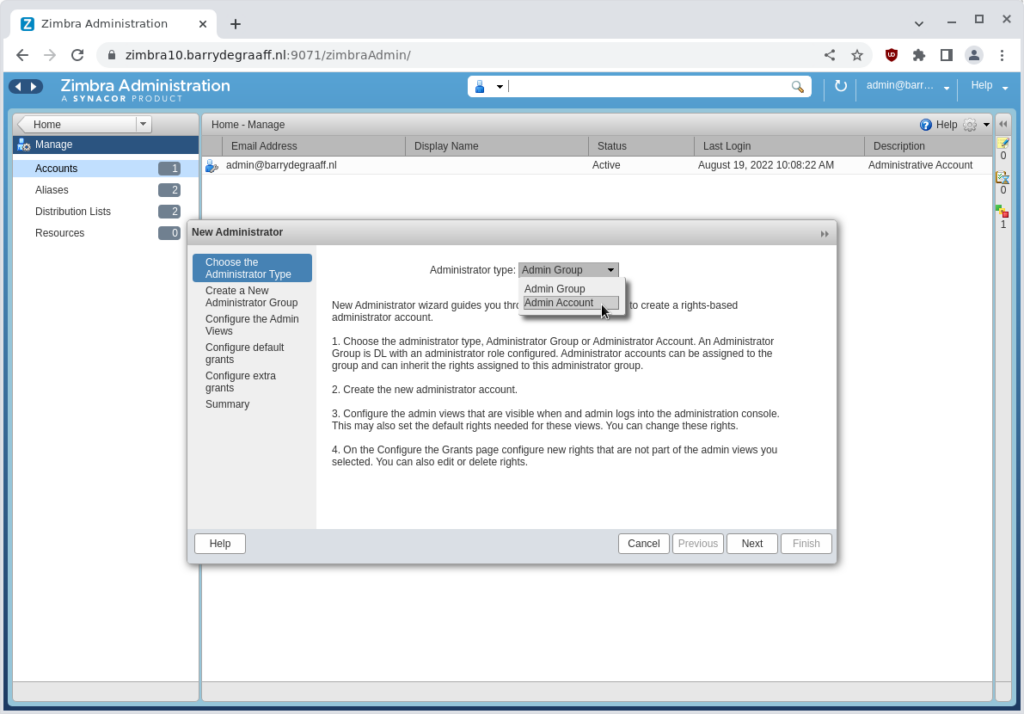Viewport: 1024px width, 714px height.
Task: Select Admin Account from the open dropdown
Action: click(x=558, y=303)
